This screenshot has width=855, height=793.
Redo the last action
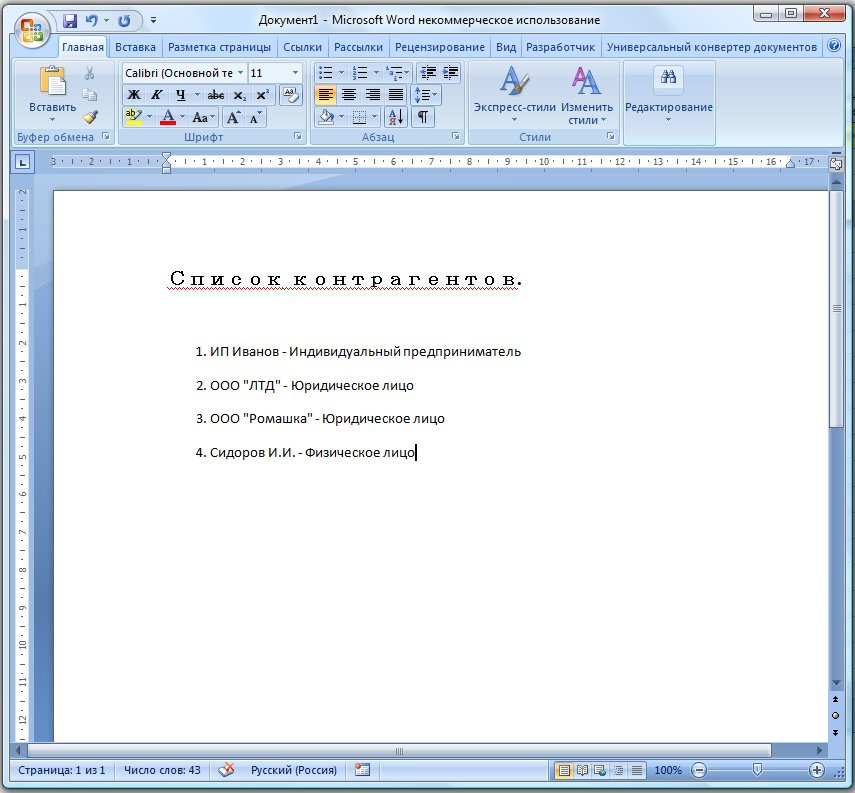124,21
